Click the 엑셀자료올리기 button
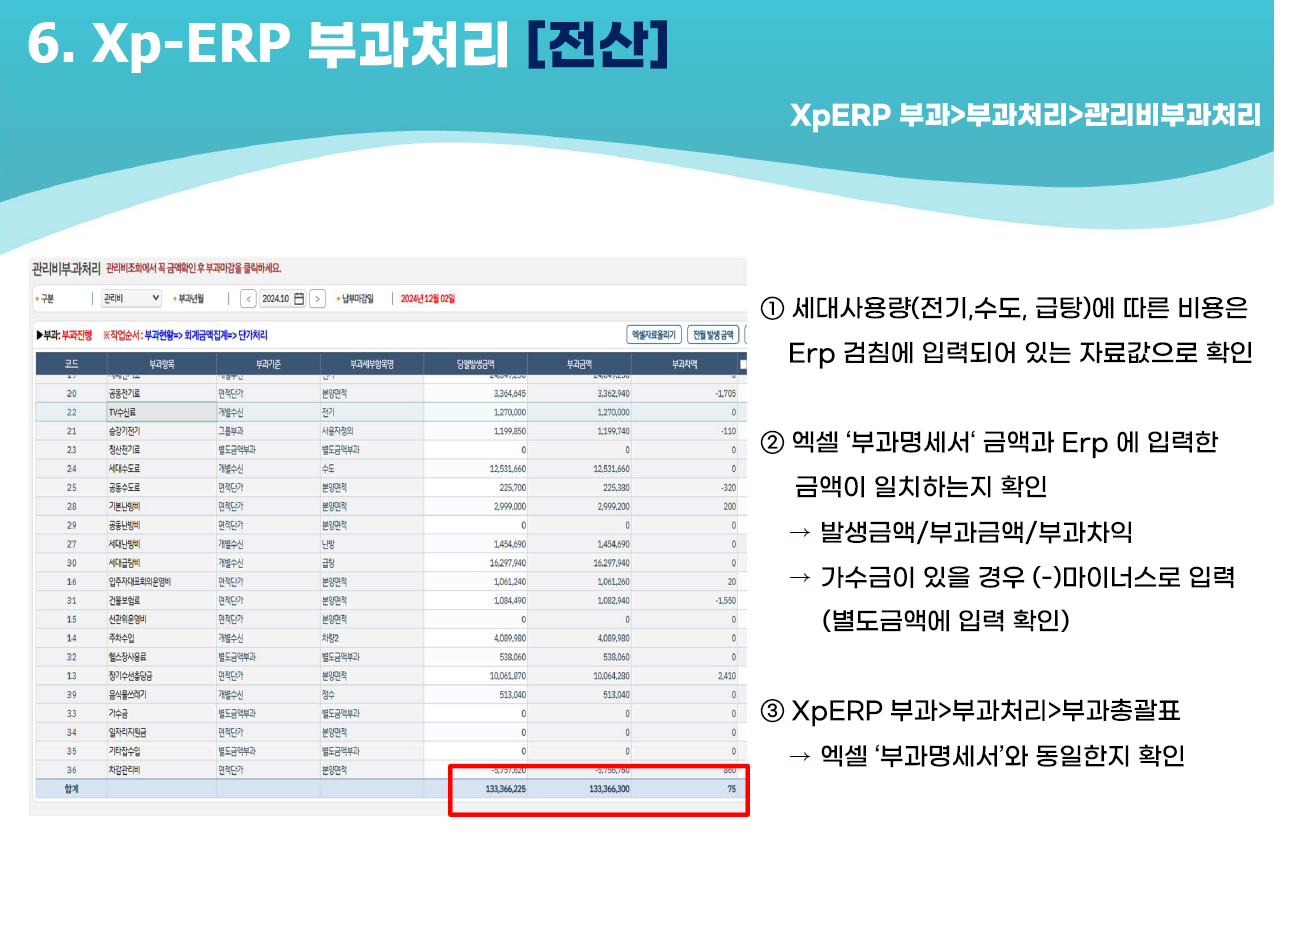1309x941 pixels. click(654, 335)
